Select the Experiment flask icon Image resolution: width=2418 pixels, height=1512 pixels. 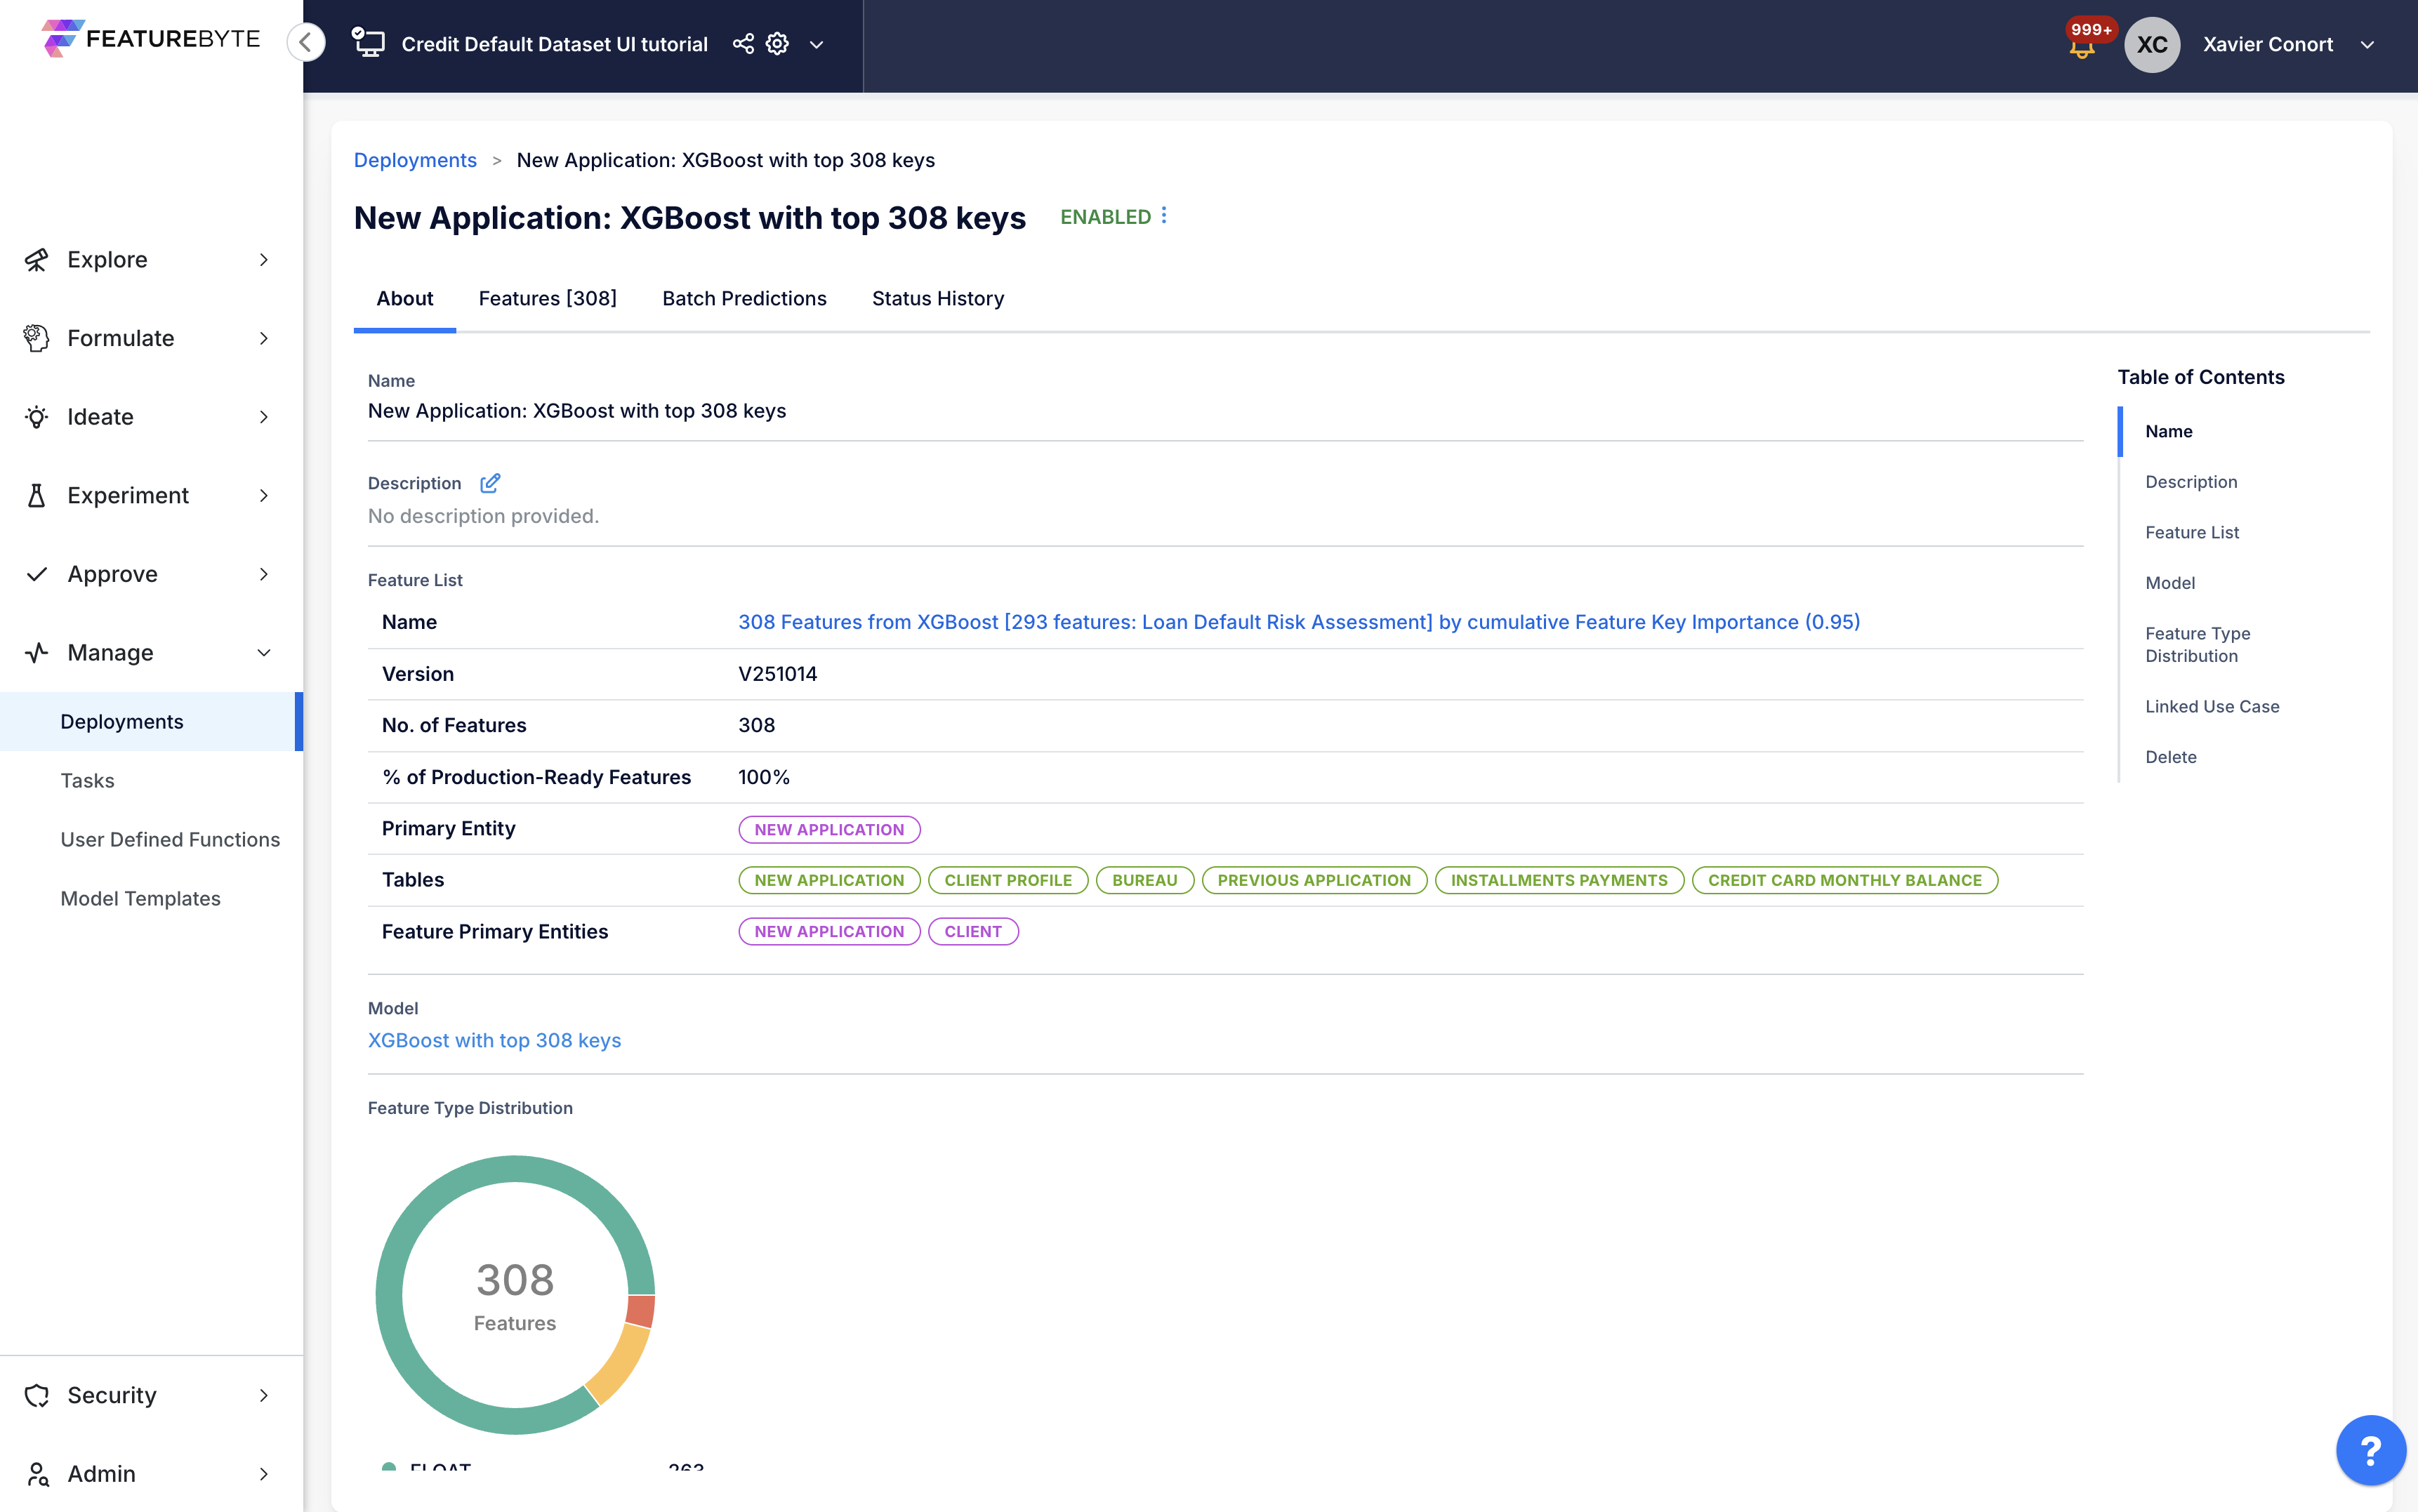coord(37,495)
